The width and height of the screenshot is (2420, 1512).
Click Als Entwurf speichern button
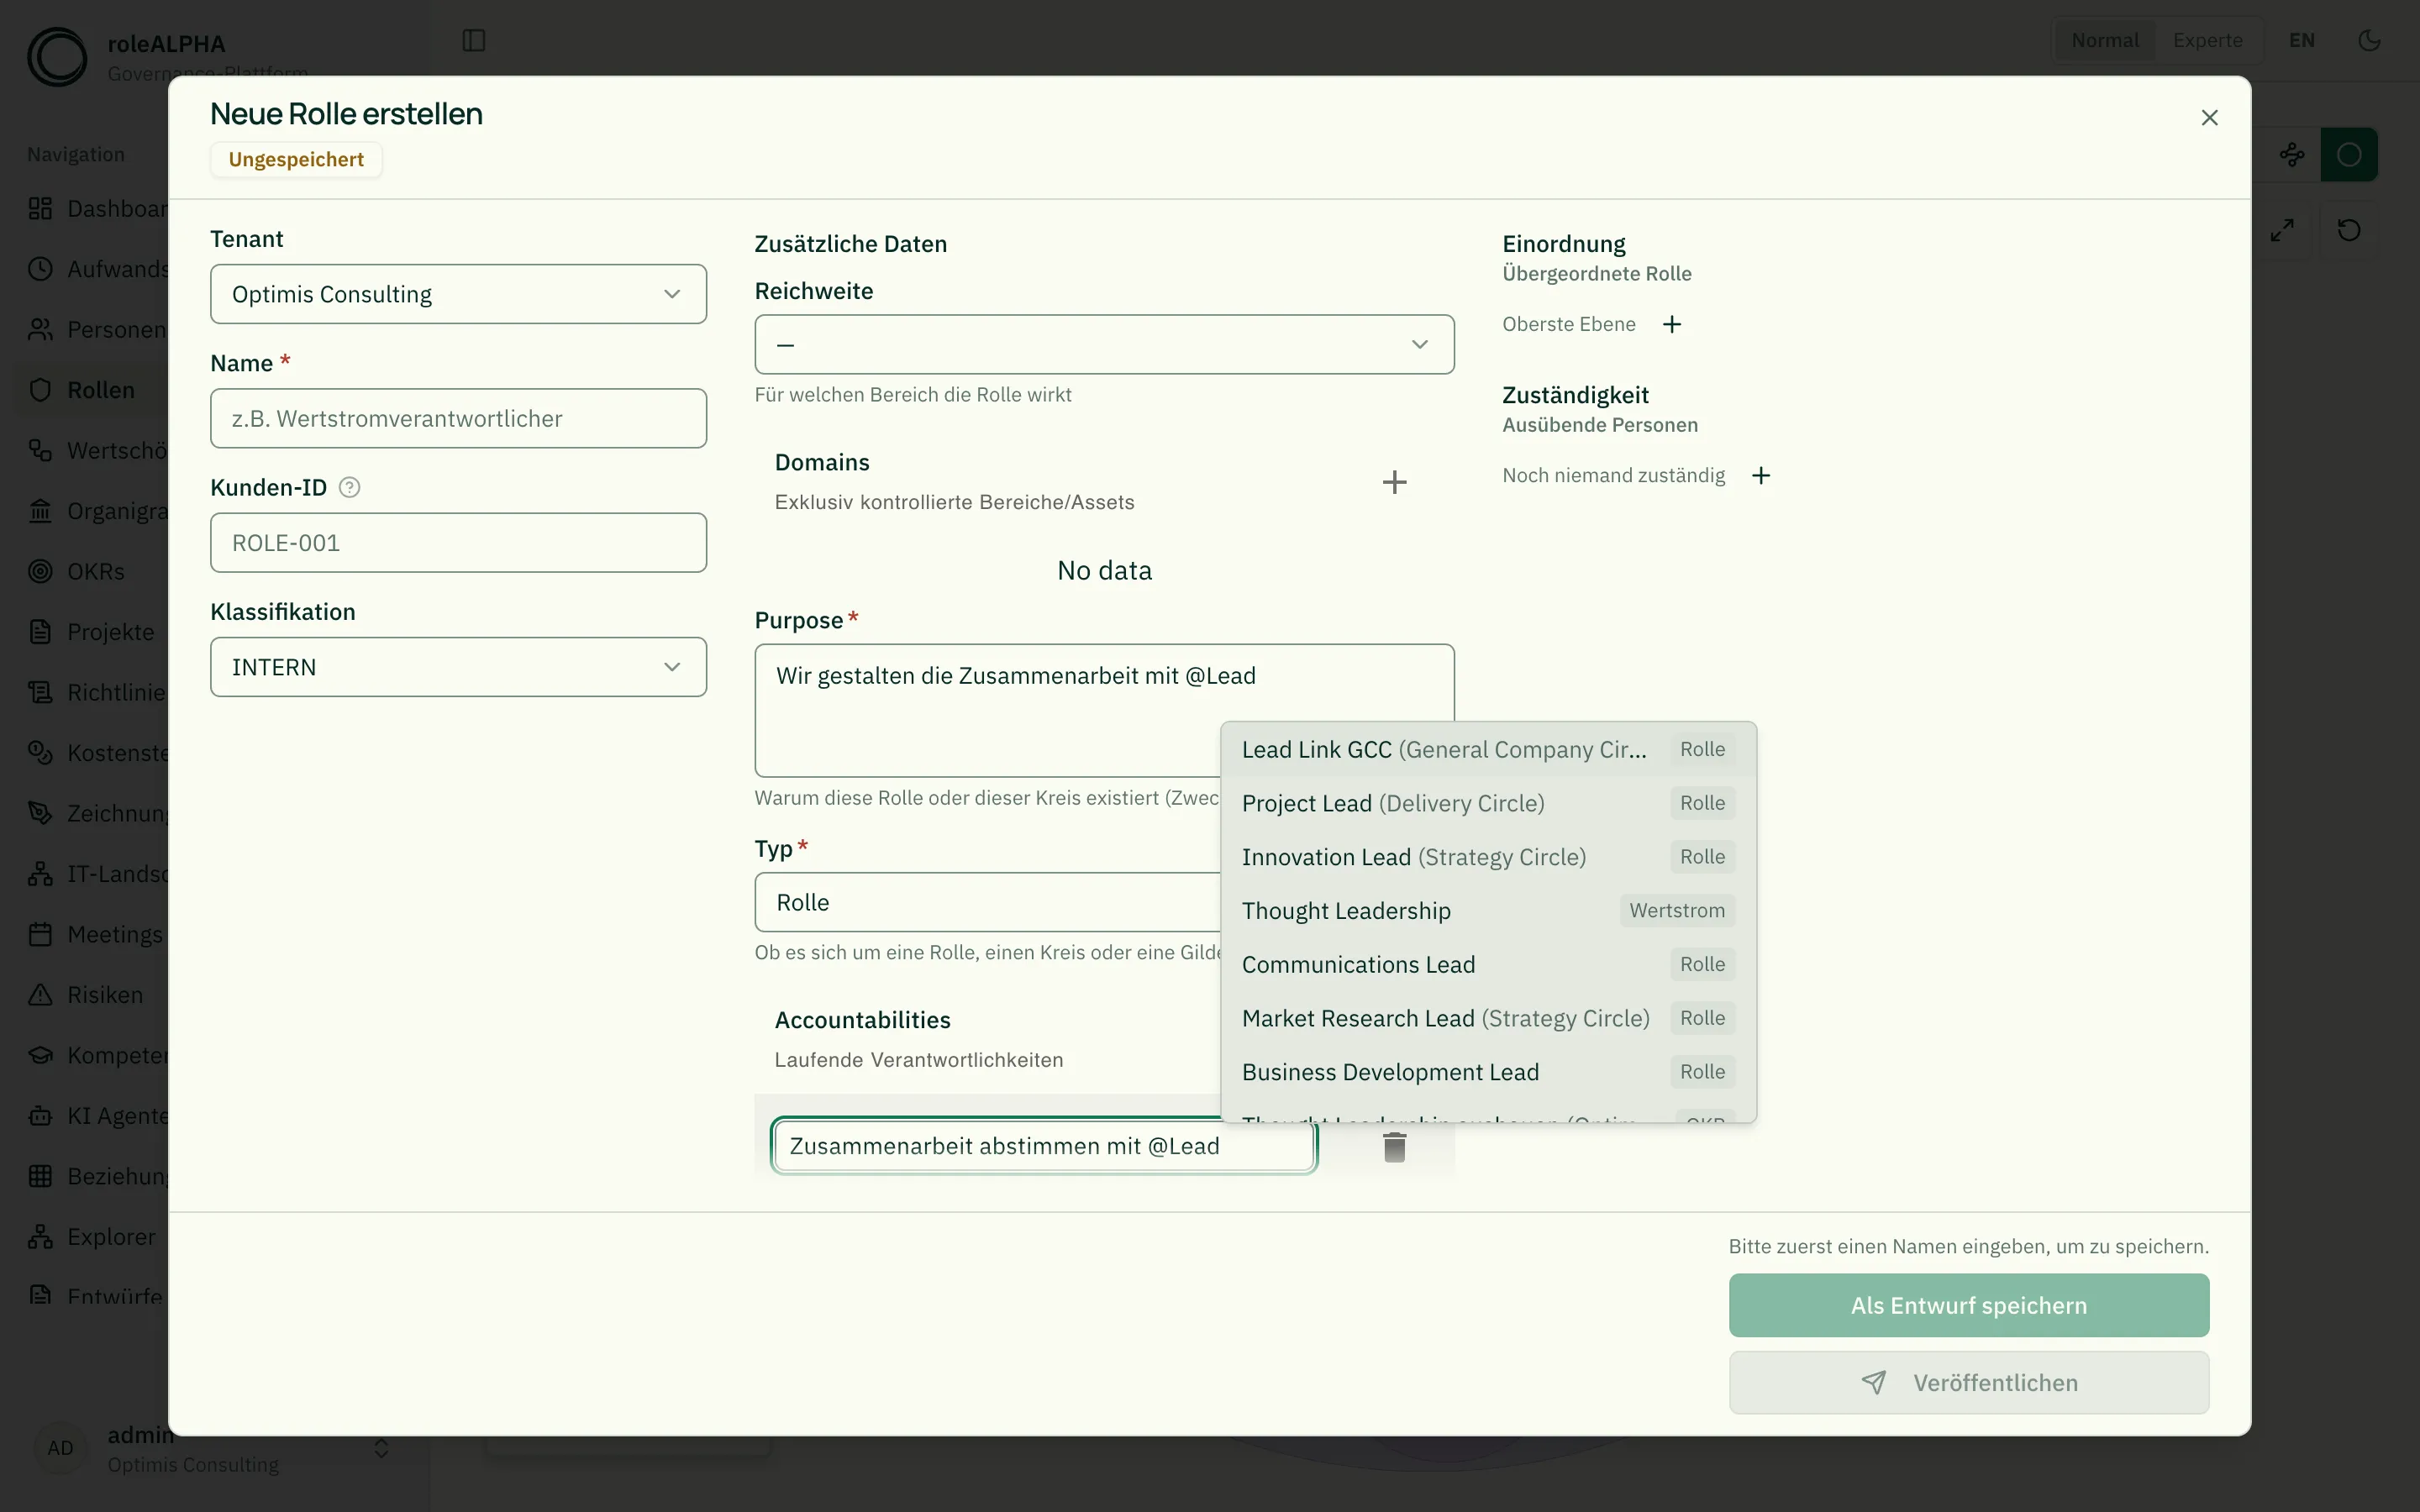coord(1968,1305)
